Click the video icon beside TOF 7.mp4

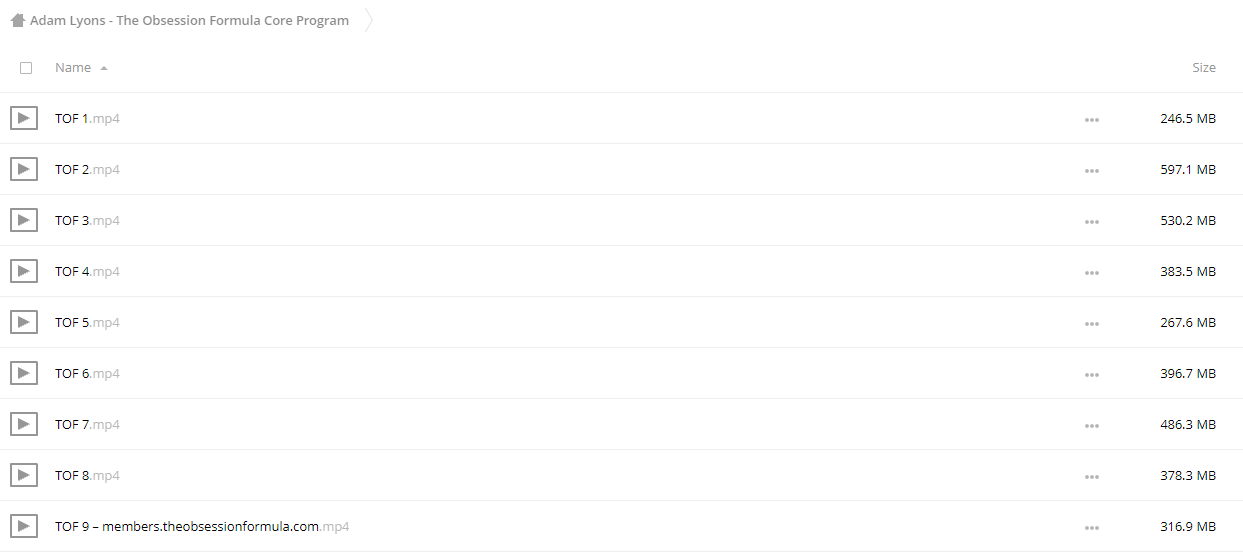(24, 424)
